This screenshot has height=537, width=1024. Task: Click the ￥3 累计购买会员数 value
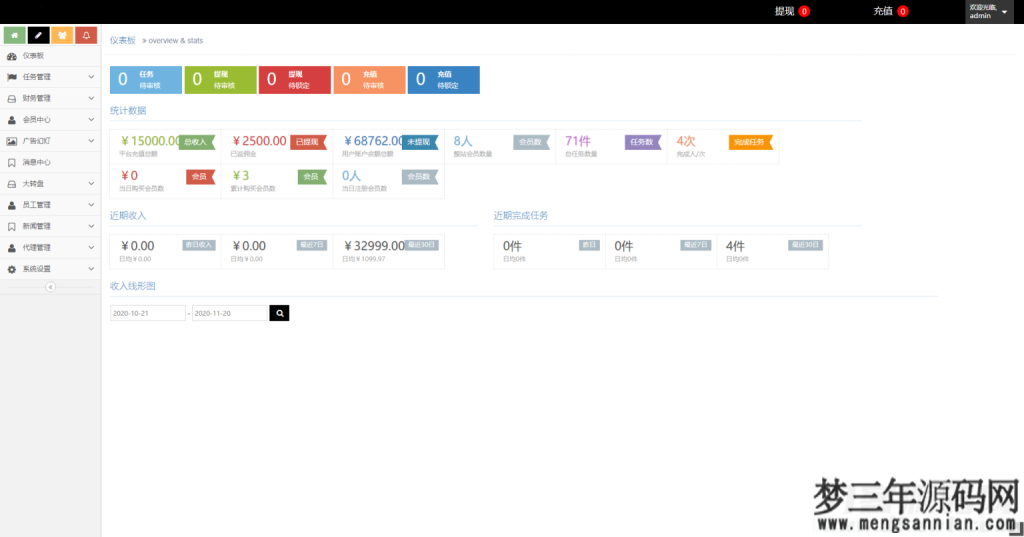pos(241,176)
